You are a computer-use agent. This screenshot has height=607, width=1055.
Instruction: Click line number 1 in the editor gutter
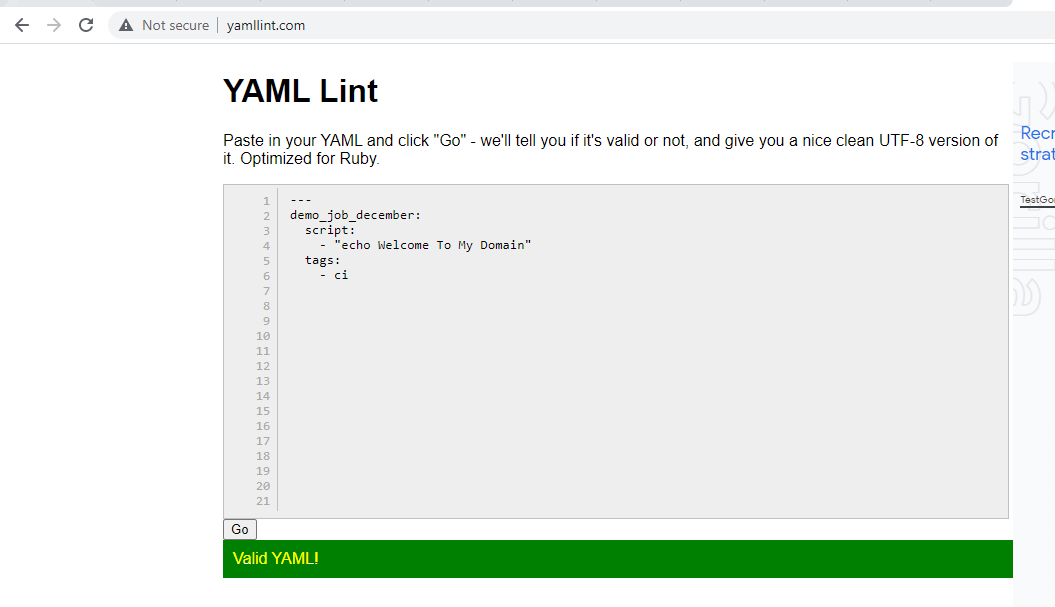[x=266, y=200]
